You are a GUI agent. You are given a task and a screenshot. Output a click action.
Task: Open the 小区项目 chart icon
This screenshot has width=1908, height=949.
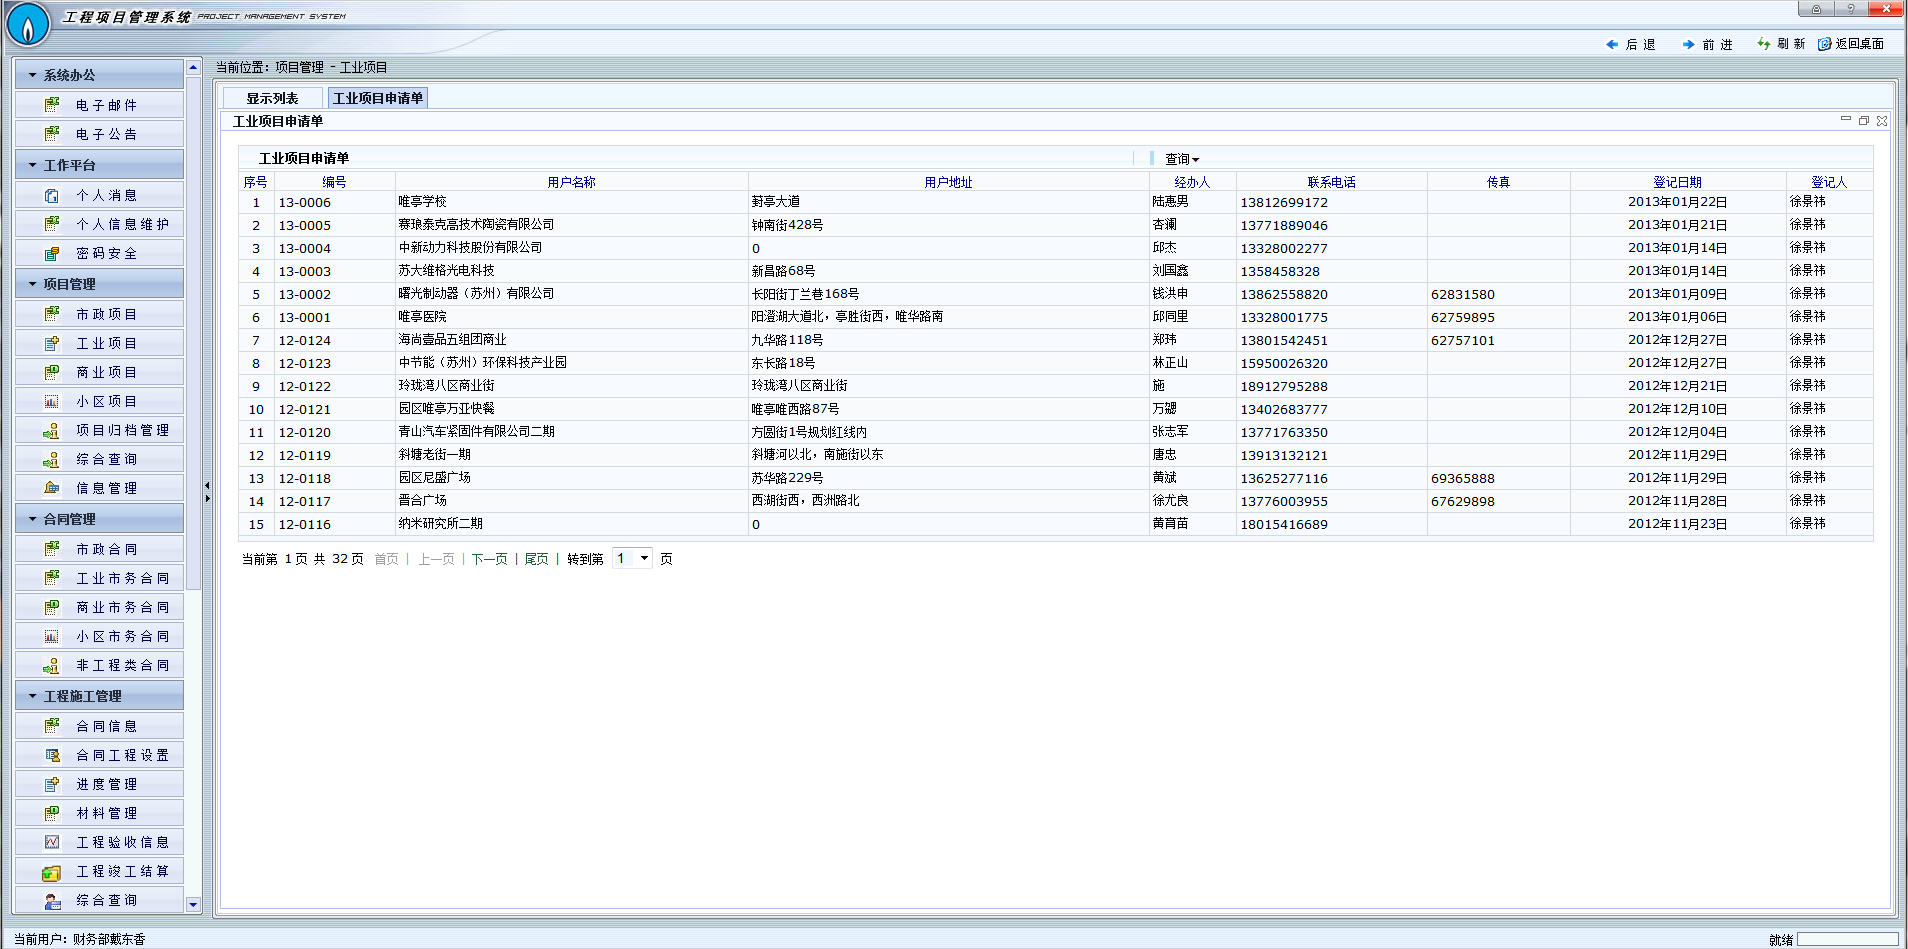pyautogui.click(x=52, y=402)
